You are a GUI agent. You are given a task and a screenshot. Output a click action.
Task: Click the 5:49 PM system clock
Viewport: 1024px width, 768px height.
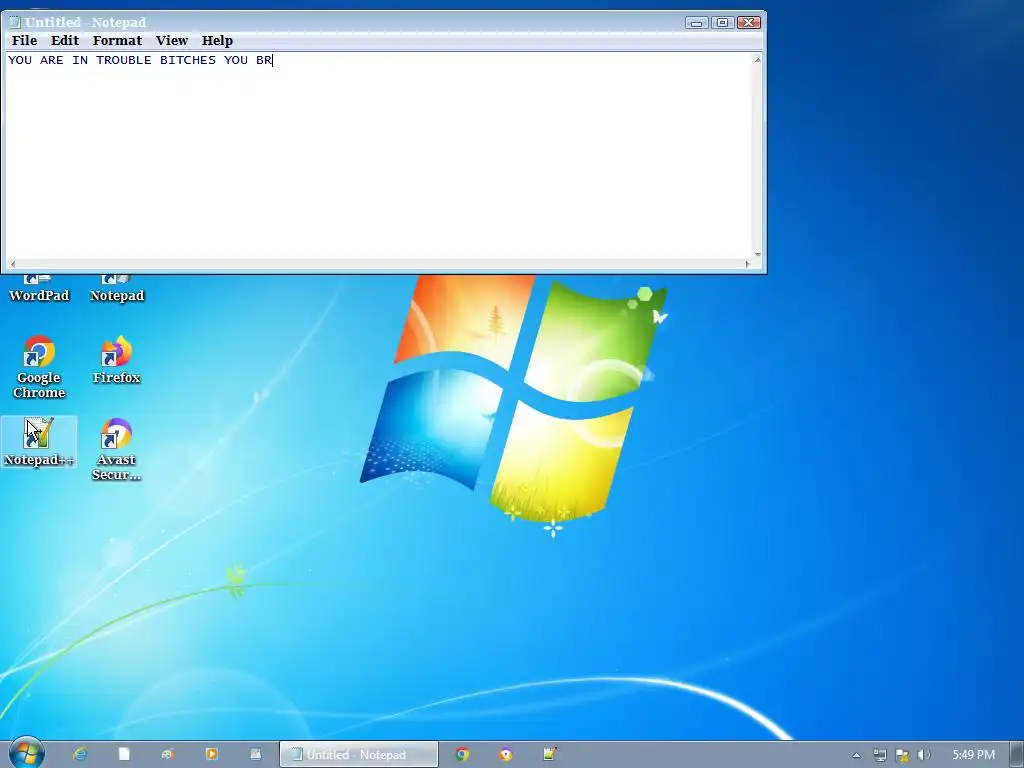[x=973, y=755]
